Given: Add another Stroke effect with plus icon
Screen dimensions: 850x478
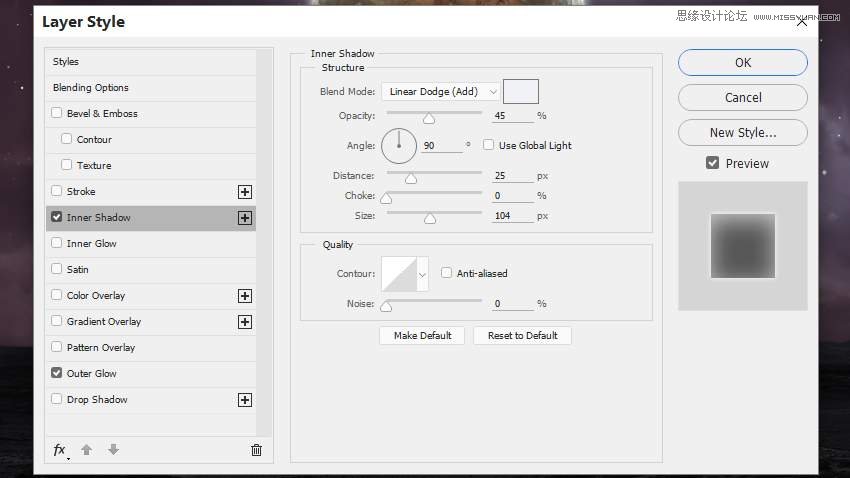Looking at the screenshot, I should [245, 192].
